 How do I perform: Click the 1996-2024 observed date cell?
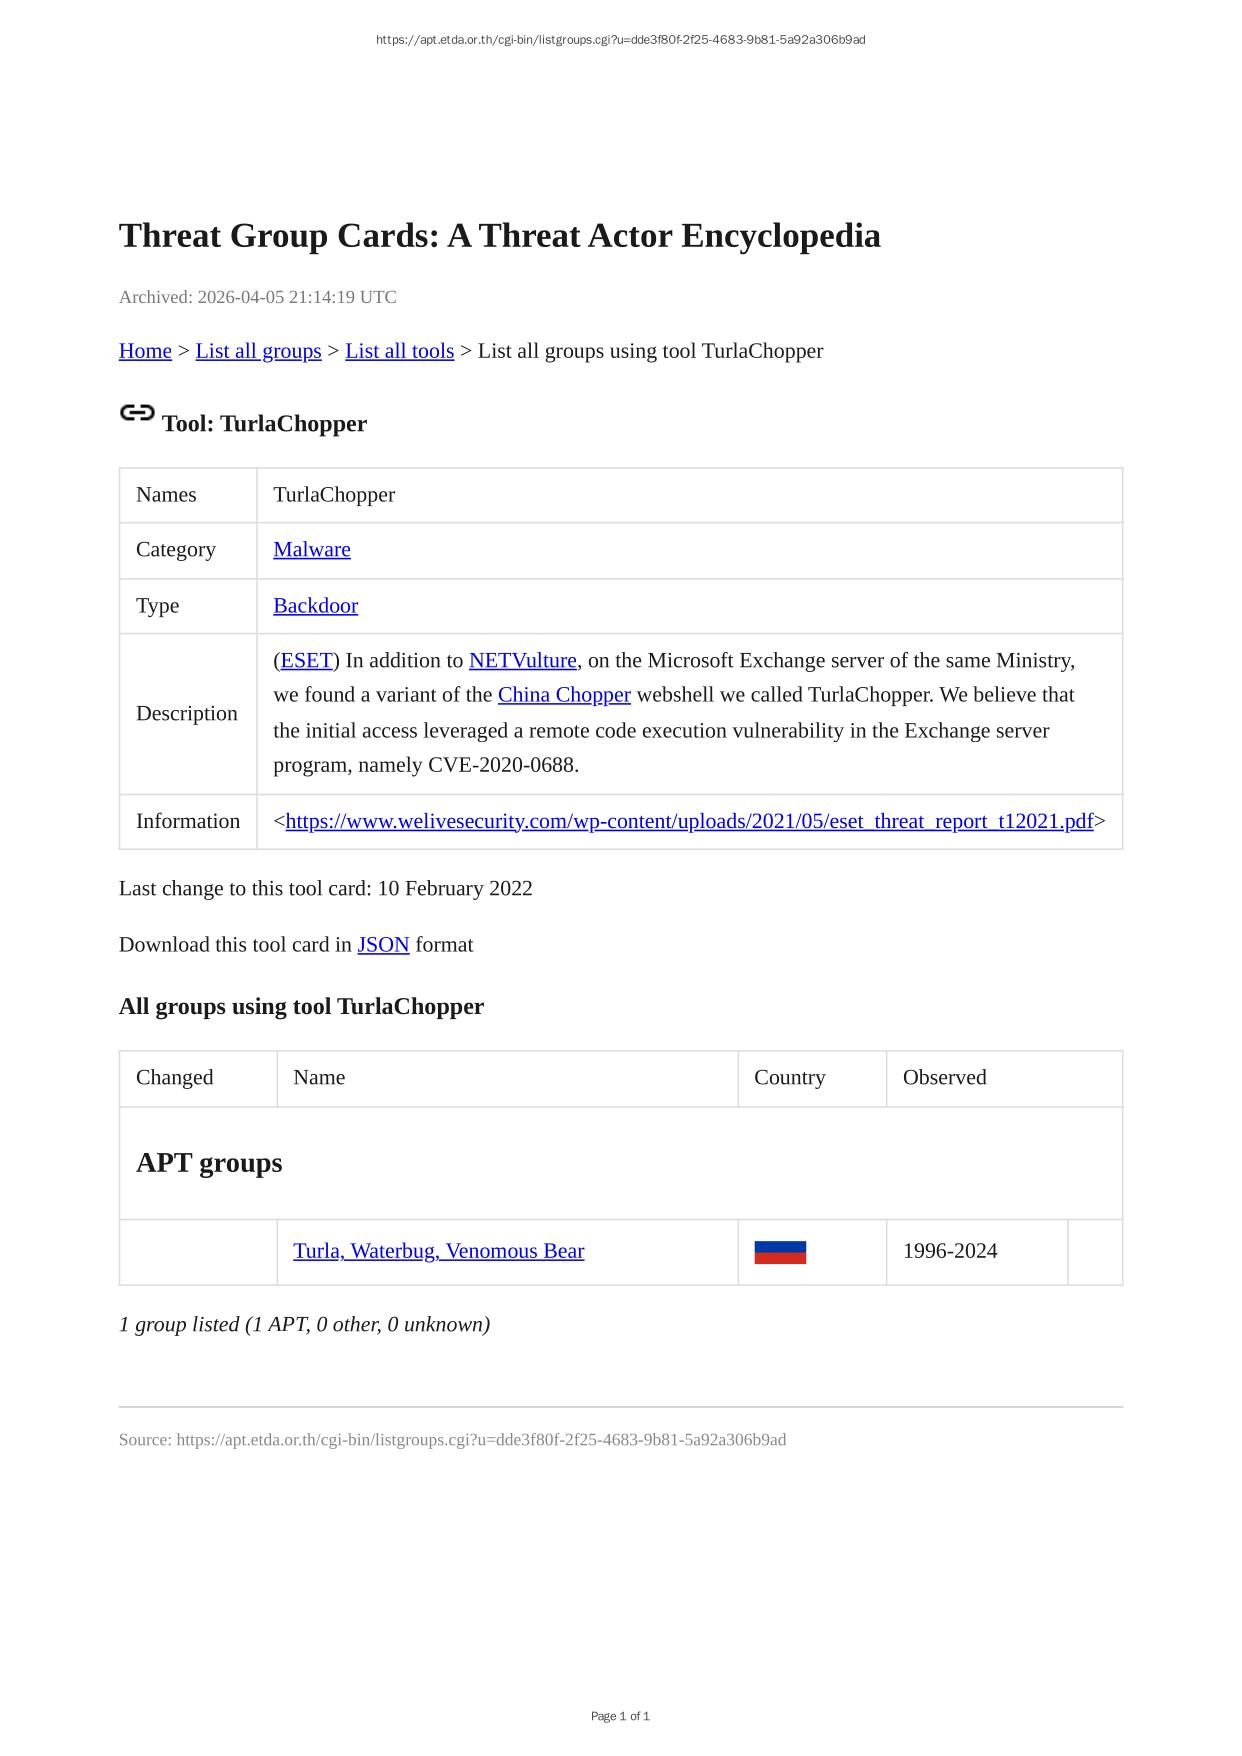pos(949,1252)
